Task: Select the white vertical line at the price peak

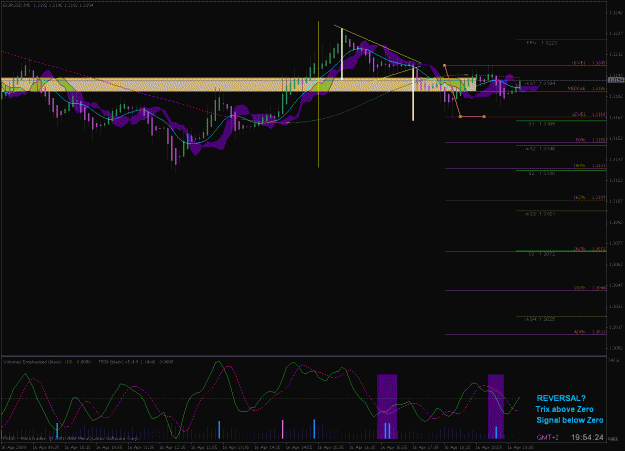Action: 342,54
